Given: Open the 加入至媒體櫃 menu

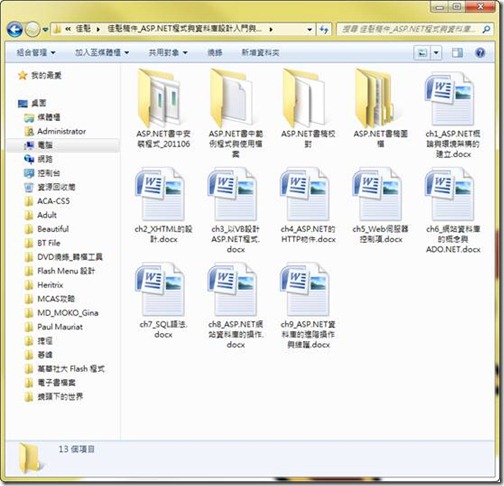Looking at the screenshot, I should 102,53.
